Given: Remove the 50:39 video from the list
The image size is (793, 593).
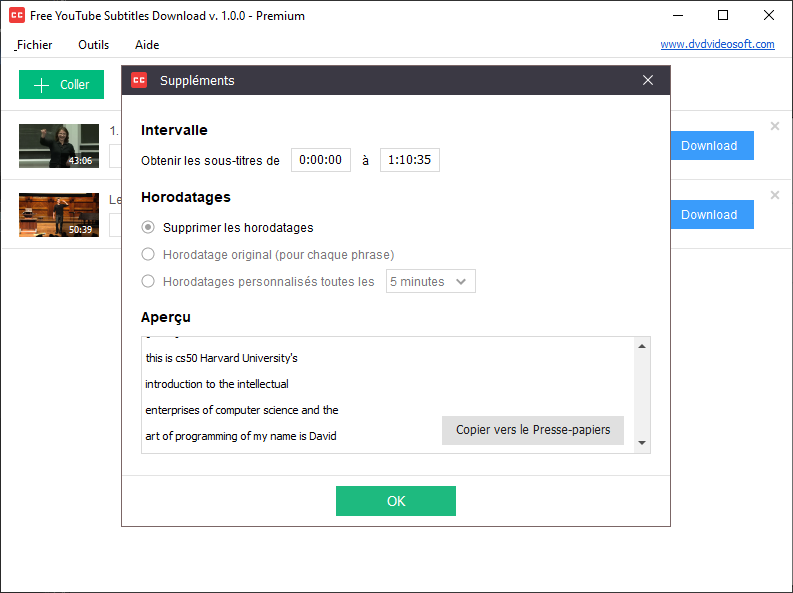Looking at the screenshot, I should coord(774,195).
